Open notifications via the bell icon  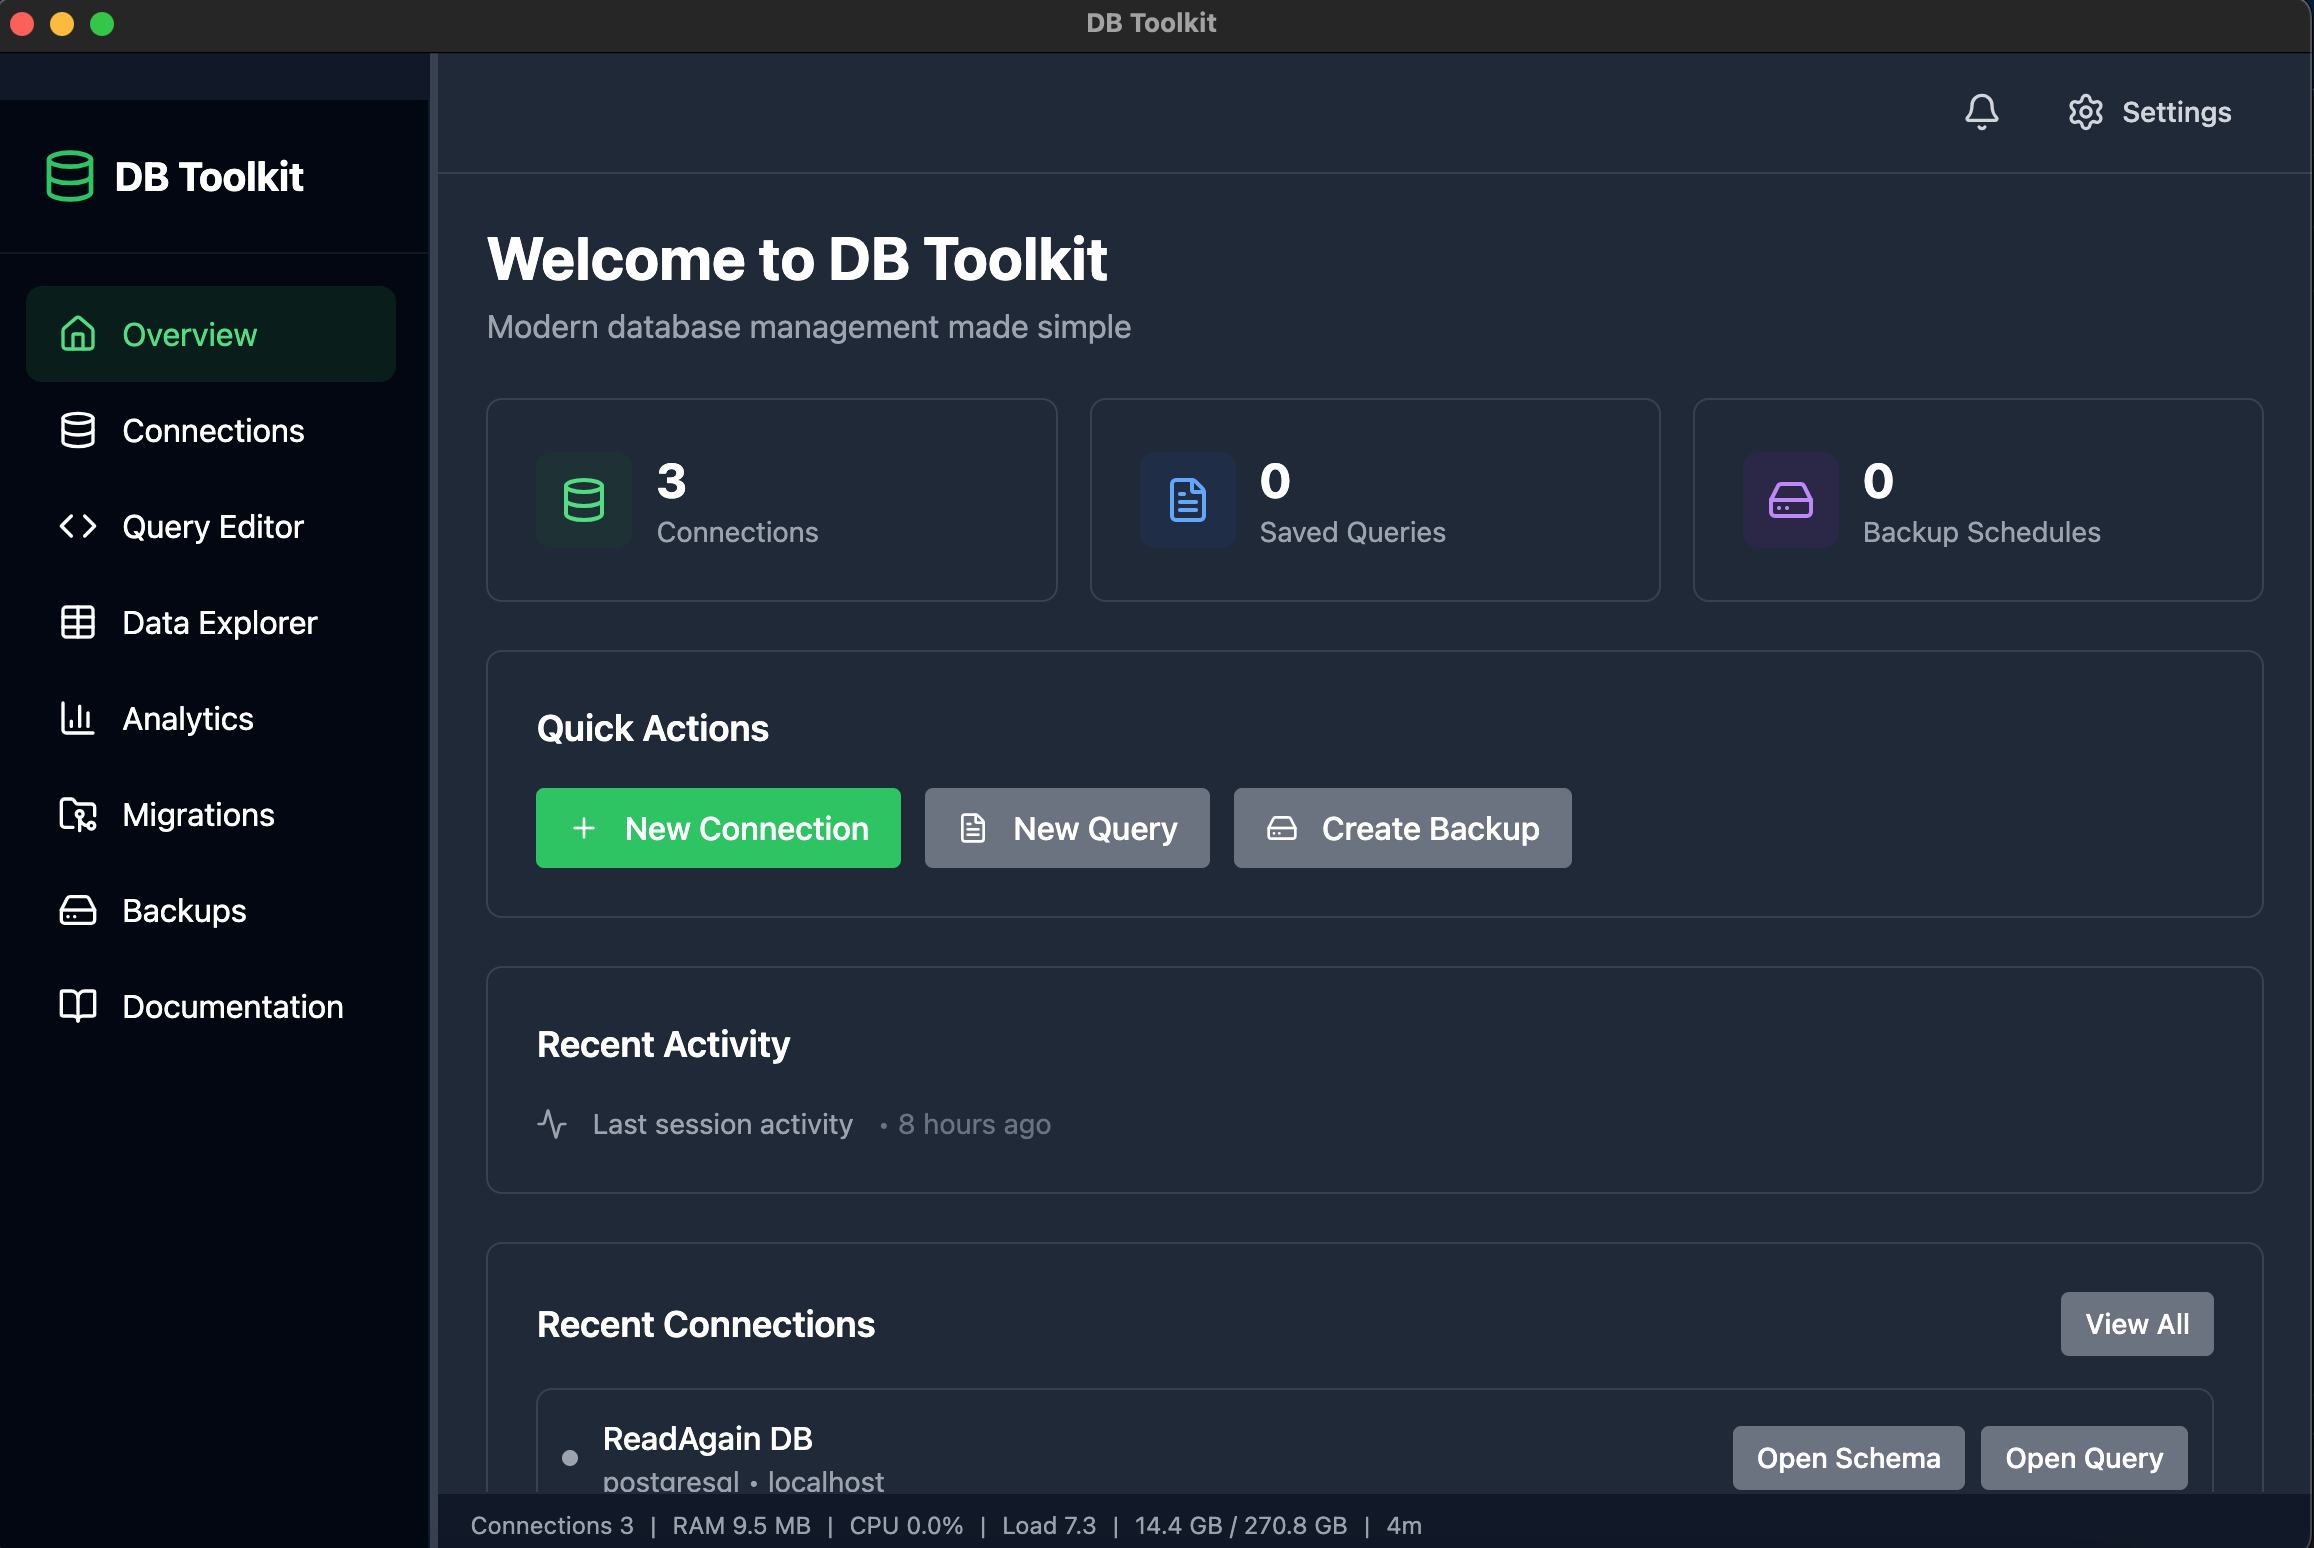[x=1982, y=112]
